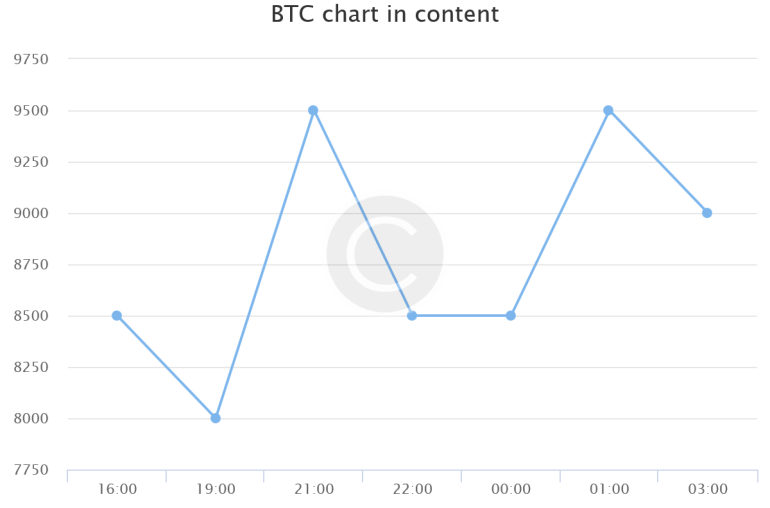Click the 9750 y-axis label
This screenshot has width=770, height=508.
[31, 59]
